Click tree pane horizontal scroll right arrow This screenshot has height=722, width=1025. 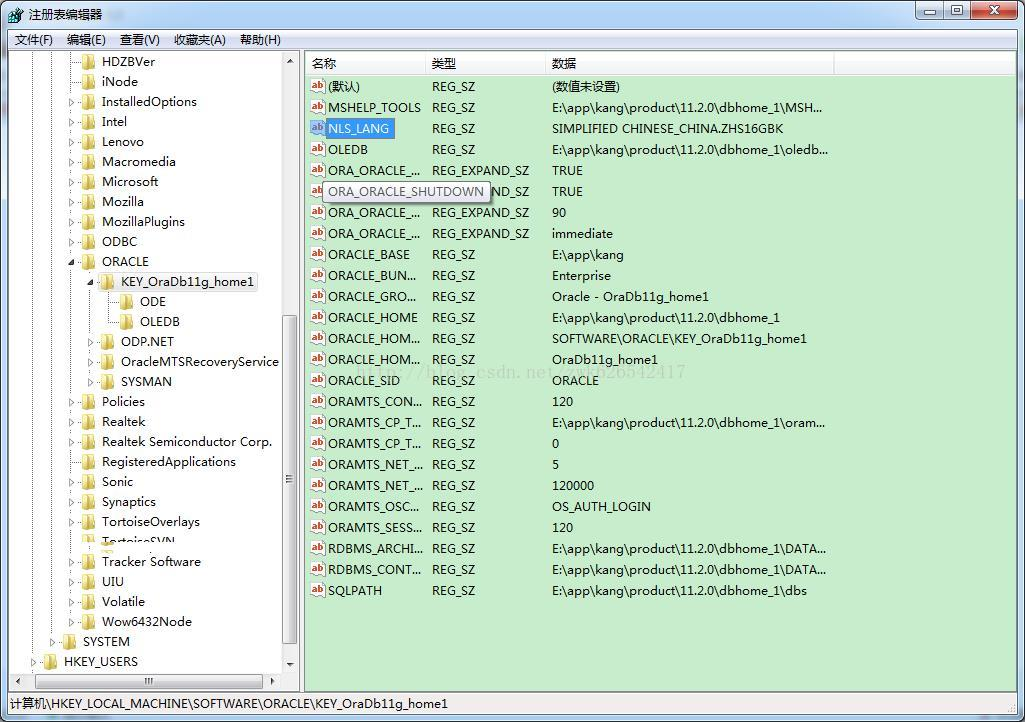point(272,681)
